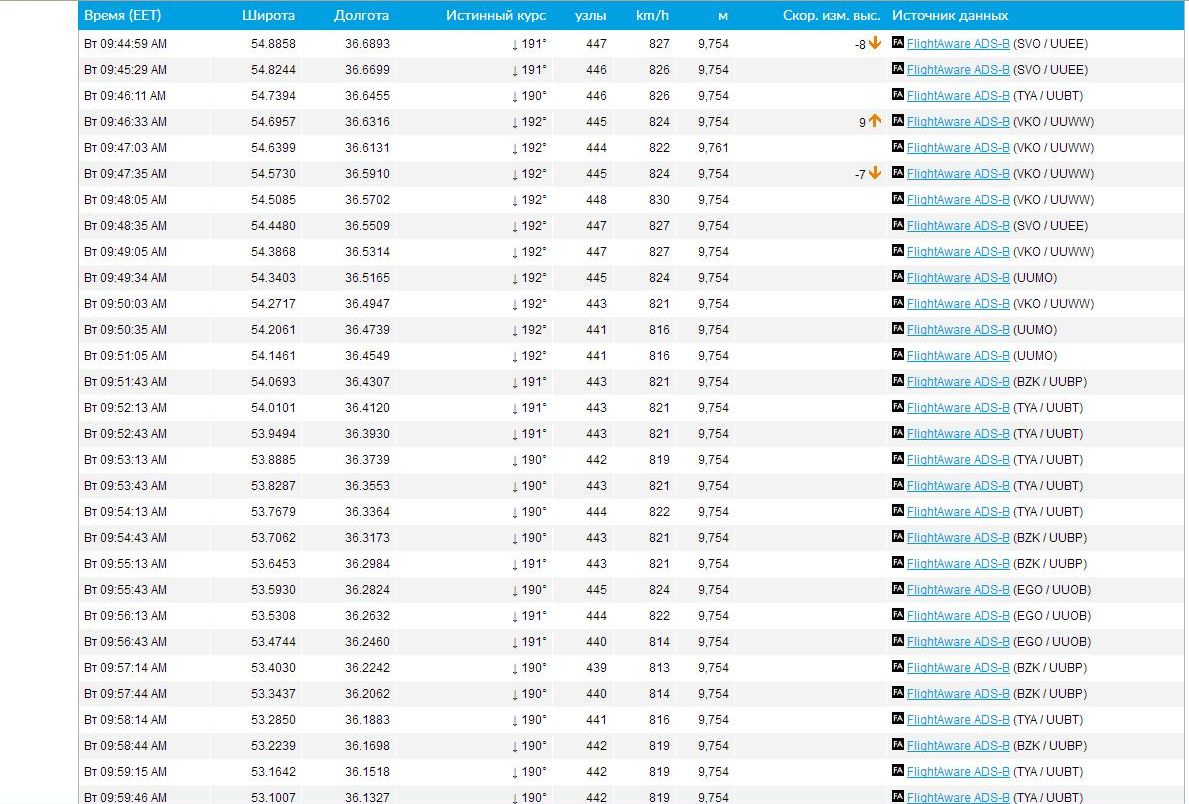Click the orange down arrow next to -8
Image resolution: width=1189 pixels, height=804 pixels.
[874, 43]
